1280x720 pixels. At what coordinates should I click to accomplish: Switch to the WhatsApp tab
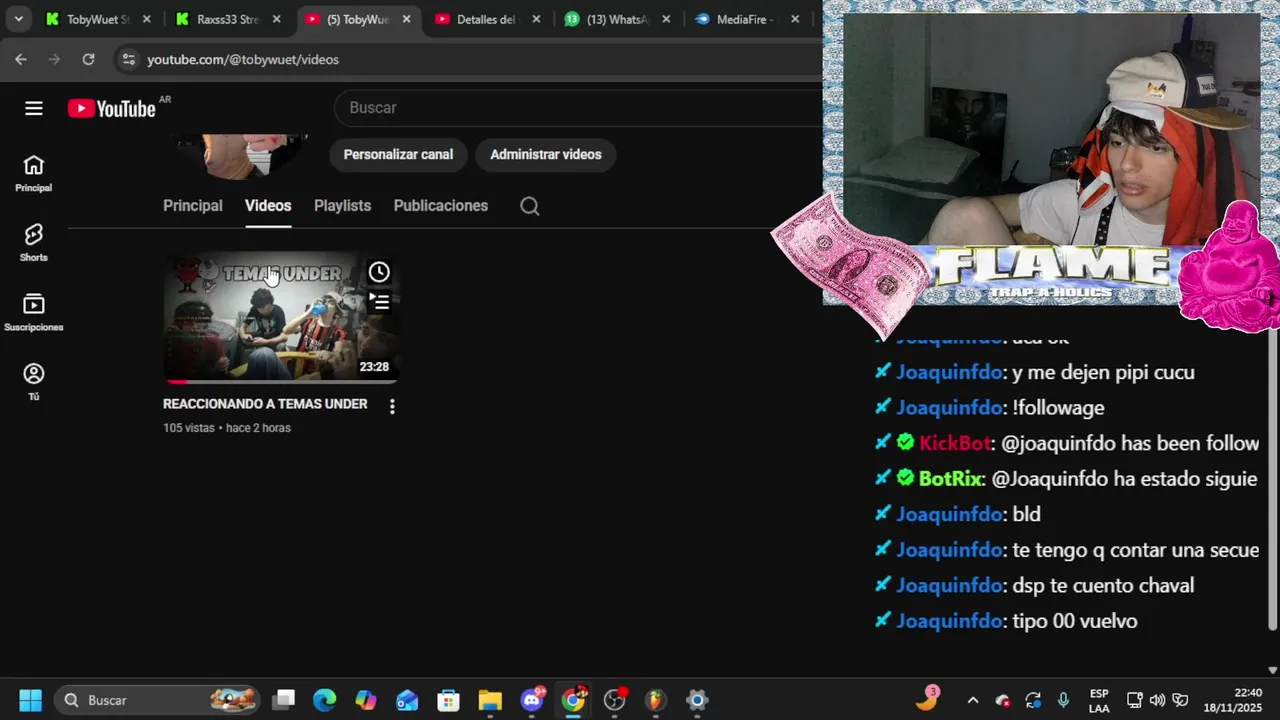pyautogui.click(x=617, y=19)
